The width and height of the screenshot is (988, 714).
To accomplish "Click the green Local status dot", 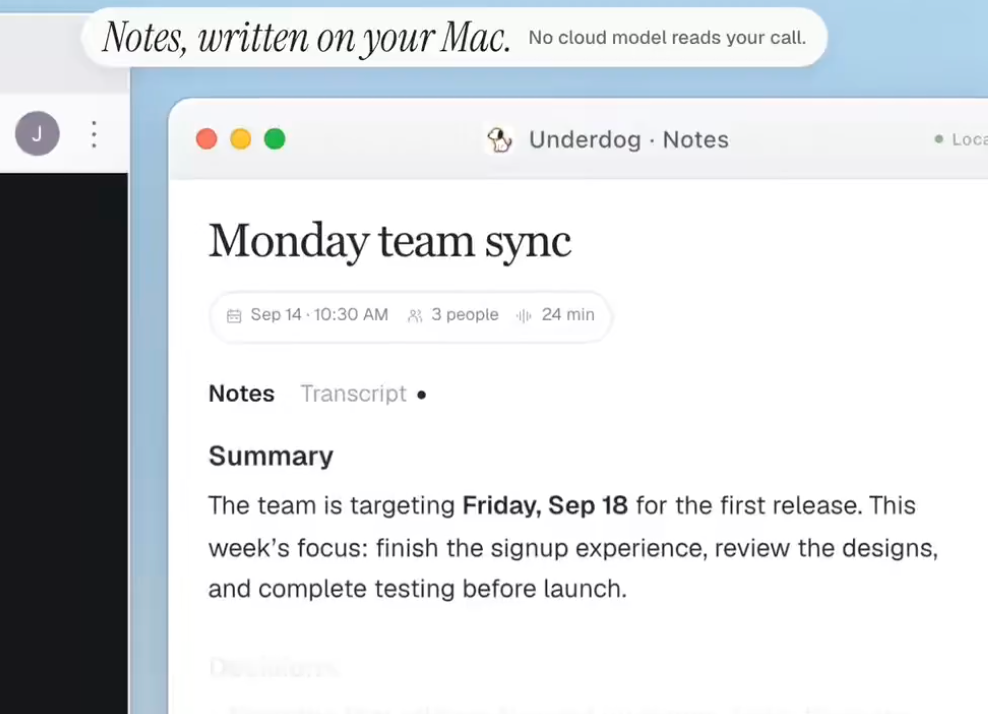I will point(939,139).
